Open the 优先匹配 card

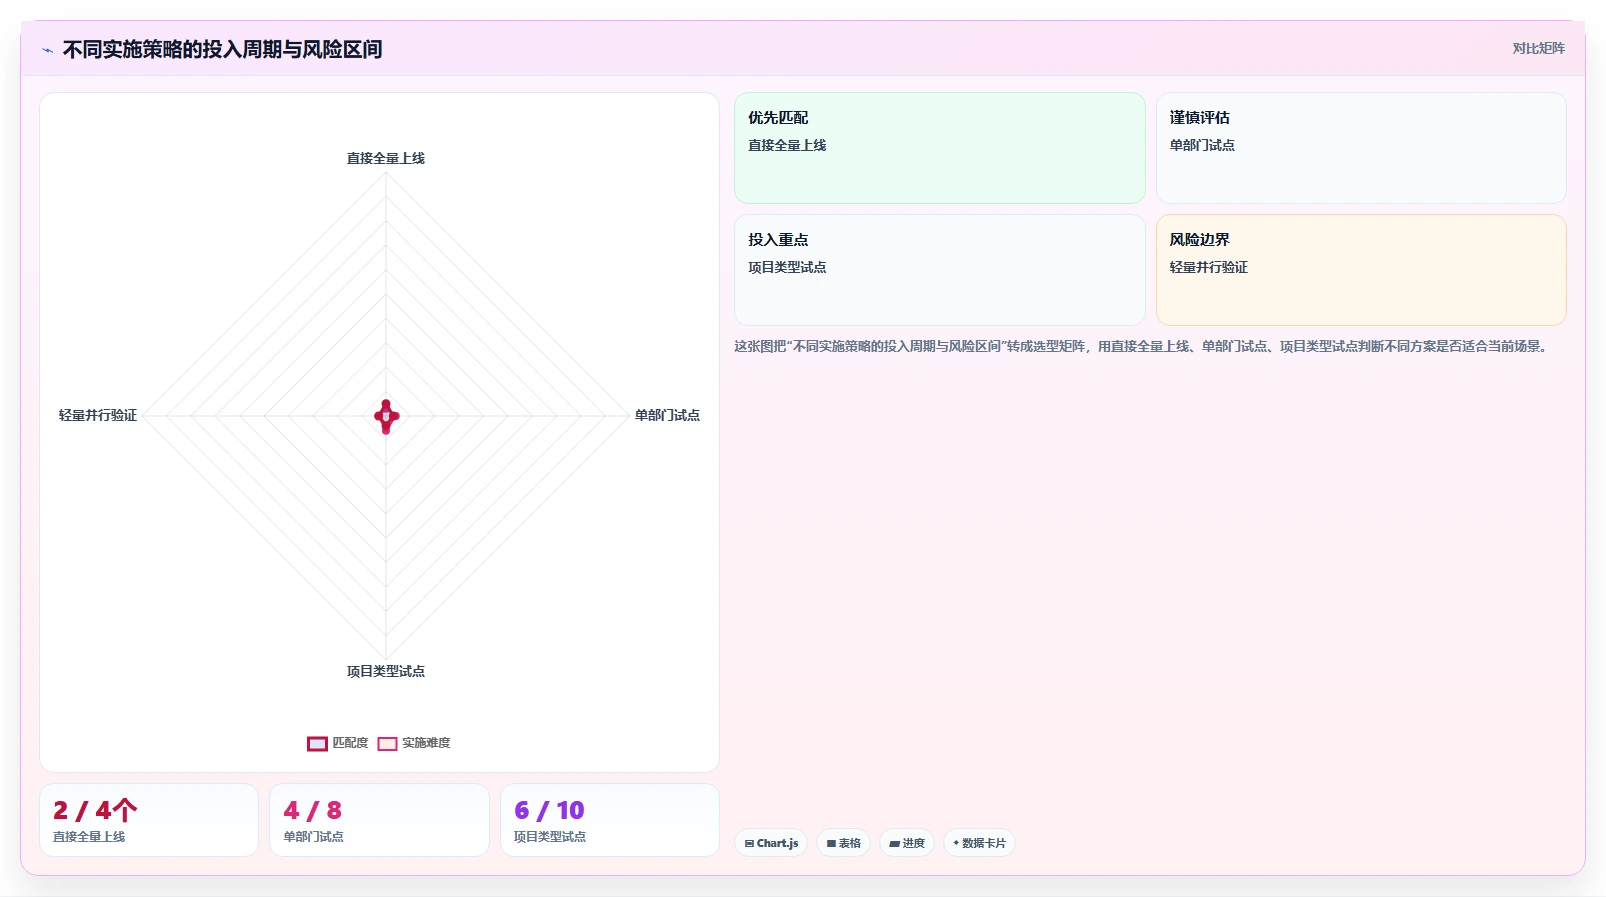click(x=940, y=148)
